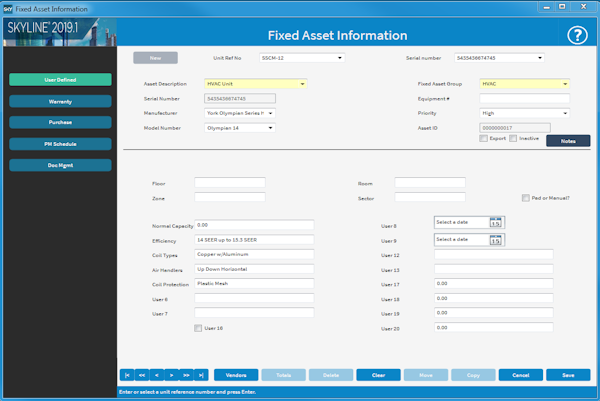Open the Manufacturer dropdown
This screenshot has height=401, width=600.
tap(271, 113)
